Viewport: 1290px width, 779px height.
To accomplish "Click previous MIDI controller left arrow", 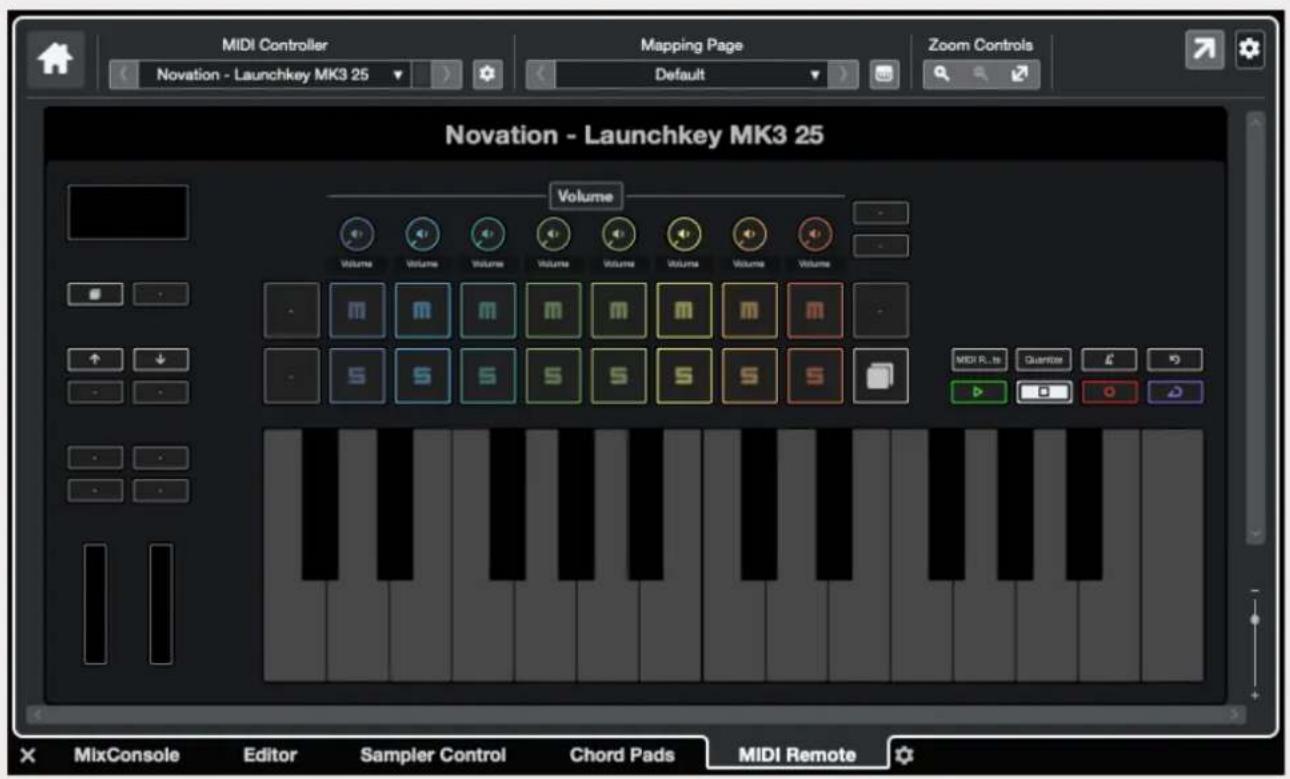I will [x=124, y=75].
